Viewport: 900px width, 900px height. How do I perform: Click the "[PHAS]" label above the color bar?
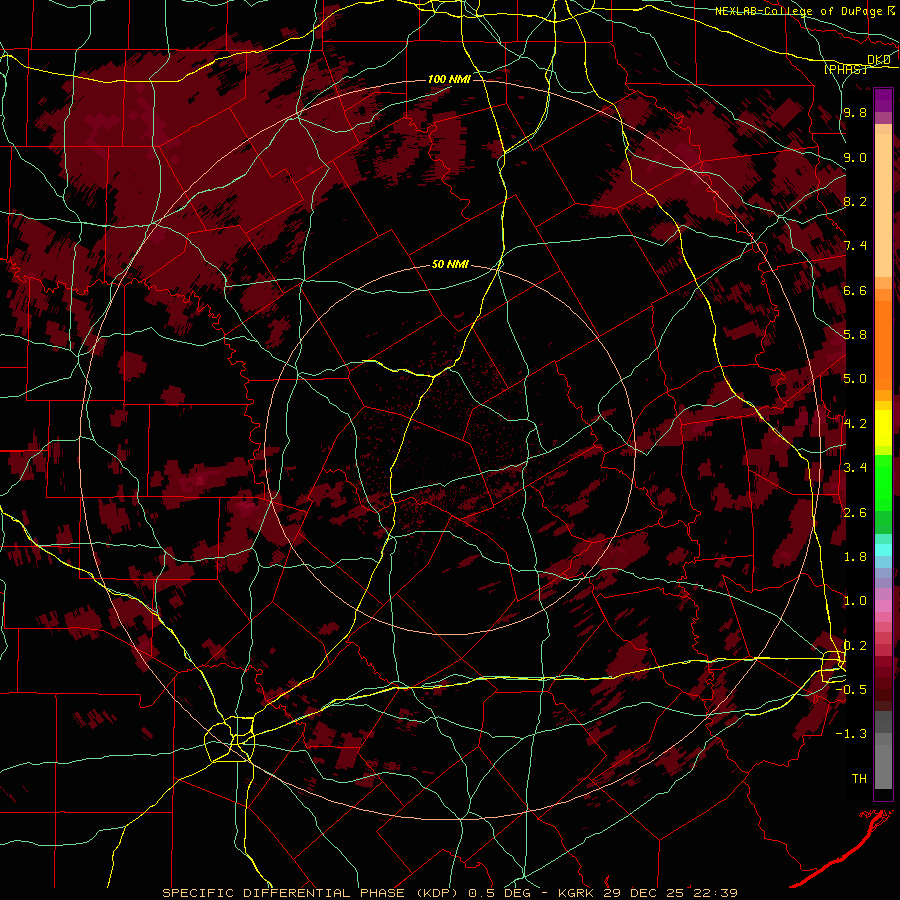845,69
